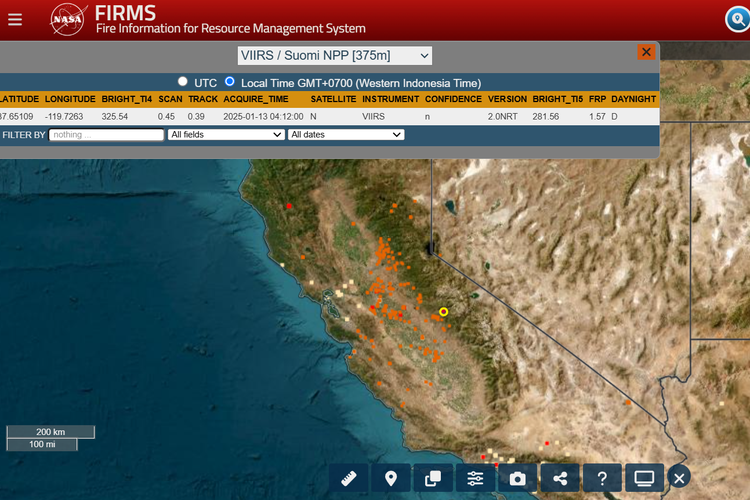The width and height of the screenshot is (750, 500).
Task: Click the share icon
Action: coord(559,478)
